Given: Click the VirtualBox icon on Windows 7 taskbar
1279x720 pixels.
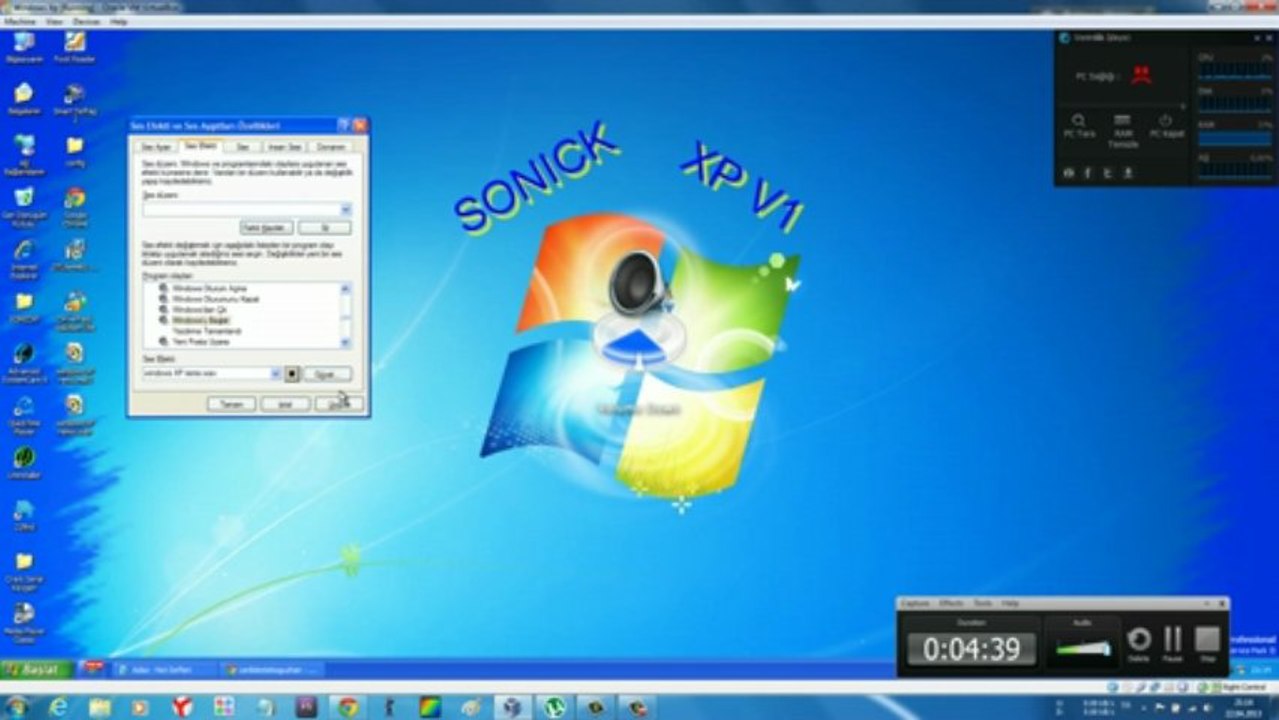Looking at the screenshot, I should tap(513, 707).
